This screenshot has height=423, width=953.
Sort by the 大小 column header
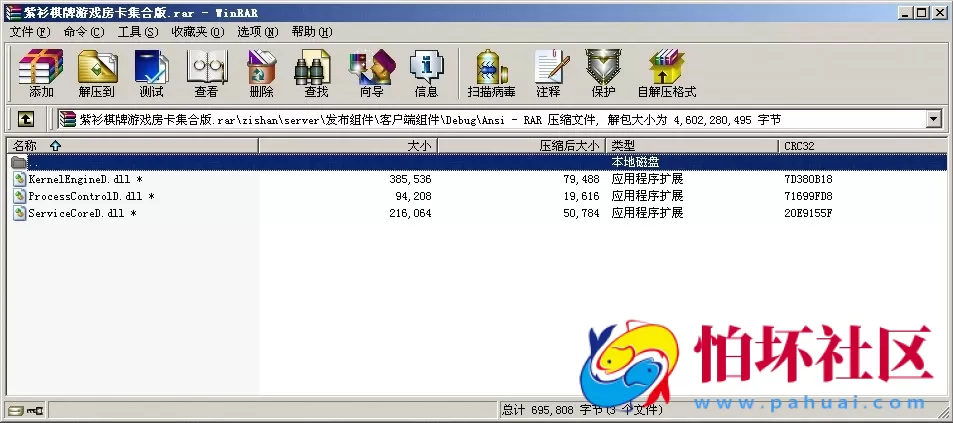click(348, 146)
